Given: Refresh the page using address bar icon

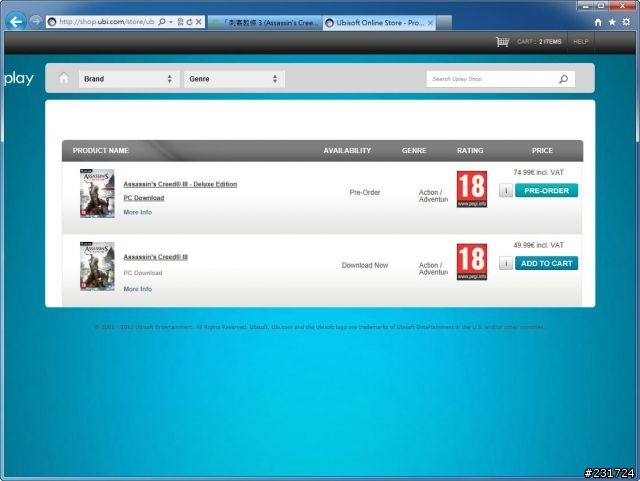Looking at the screenshot, I should click(189, 22).
